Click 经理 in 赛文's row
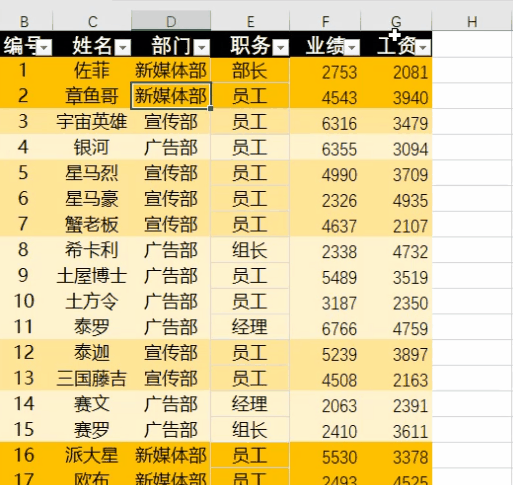 [250, 404]
